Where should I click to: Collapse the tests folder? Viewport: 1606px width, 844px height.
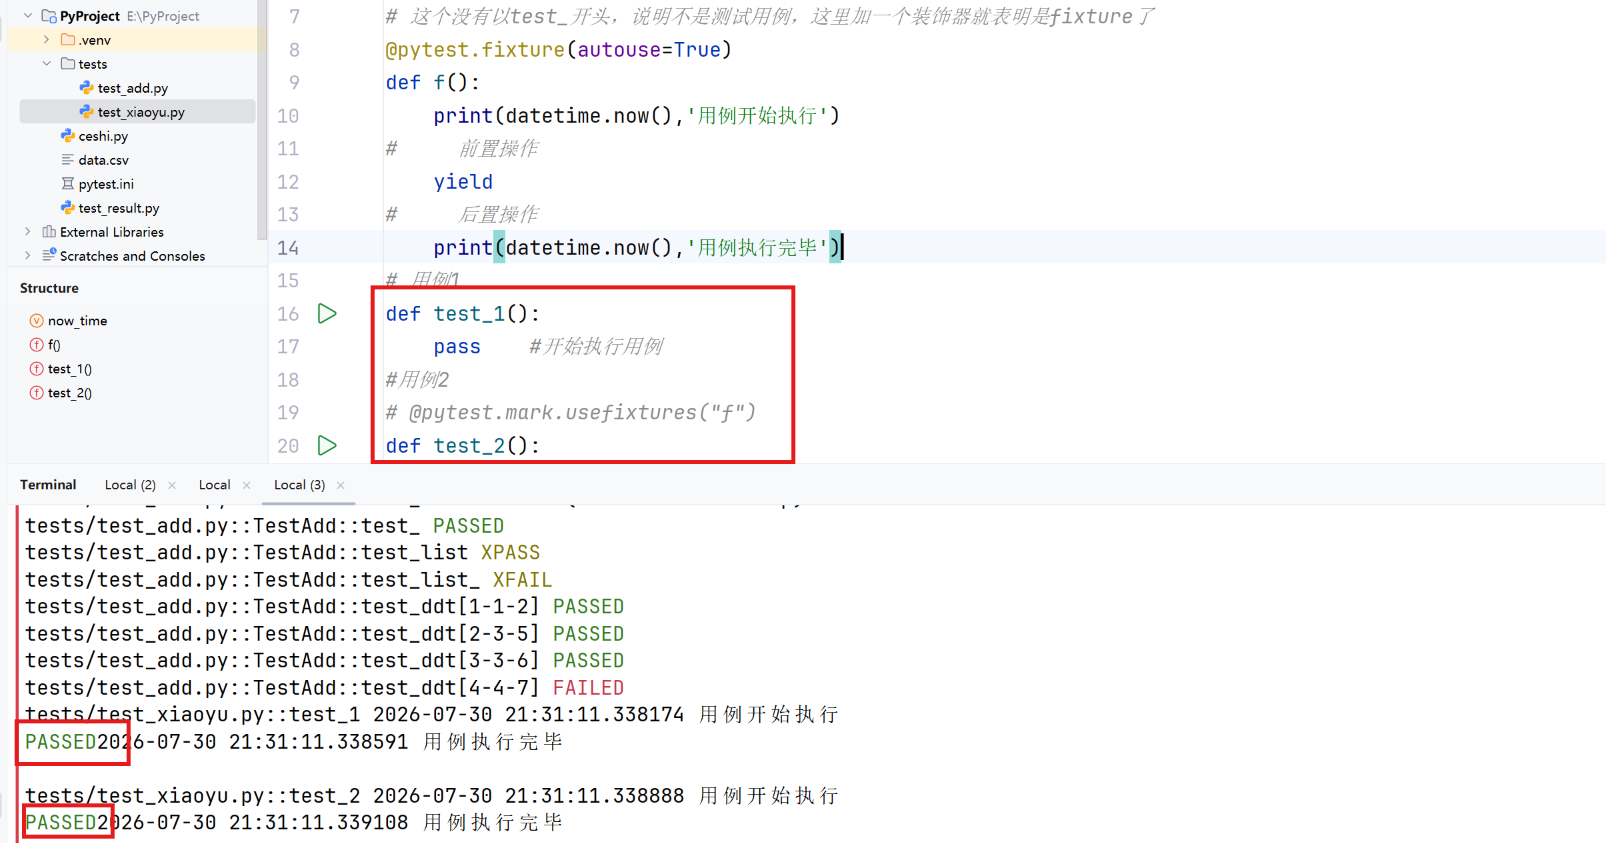coord(47,64)
